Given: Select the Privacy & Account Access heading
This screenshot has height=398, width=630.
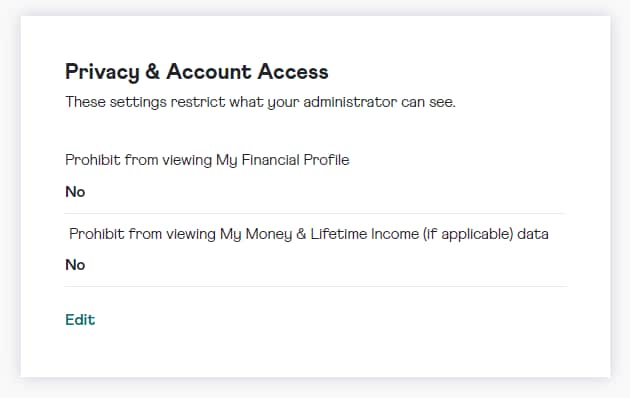Looking at the screenshot, I should click(197, 72).
